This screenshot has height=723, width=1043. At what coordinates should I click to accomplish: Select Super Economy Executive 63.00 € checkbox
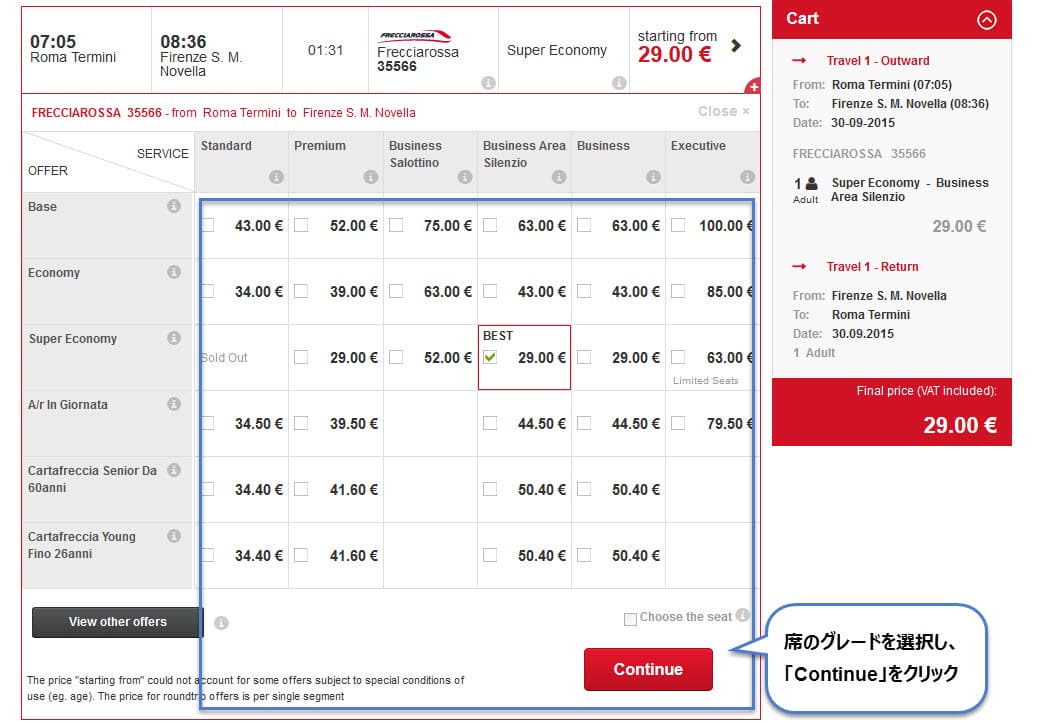[x=678, y=357]
